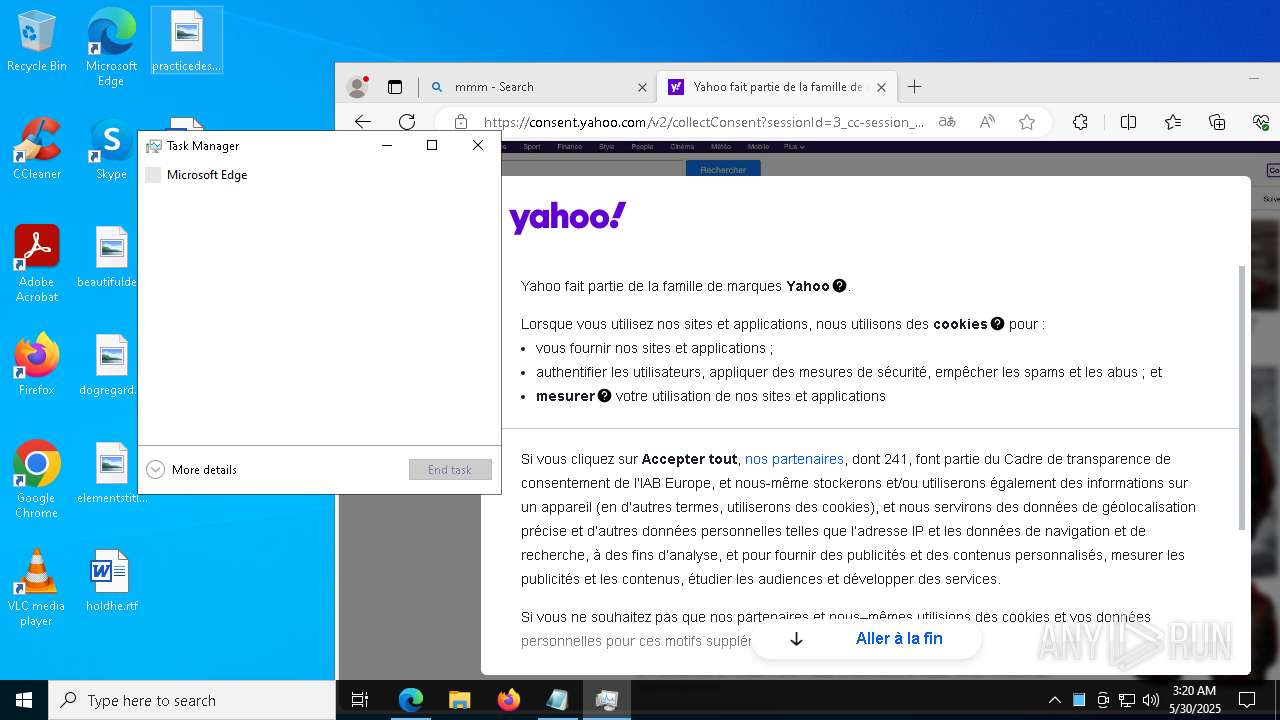
Task: Open the clock showing 3:20 AM
Action: point(1194,700)
